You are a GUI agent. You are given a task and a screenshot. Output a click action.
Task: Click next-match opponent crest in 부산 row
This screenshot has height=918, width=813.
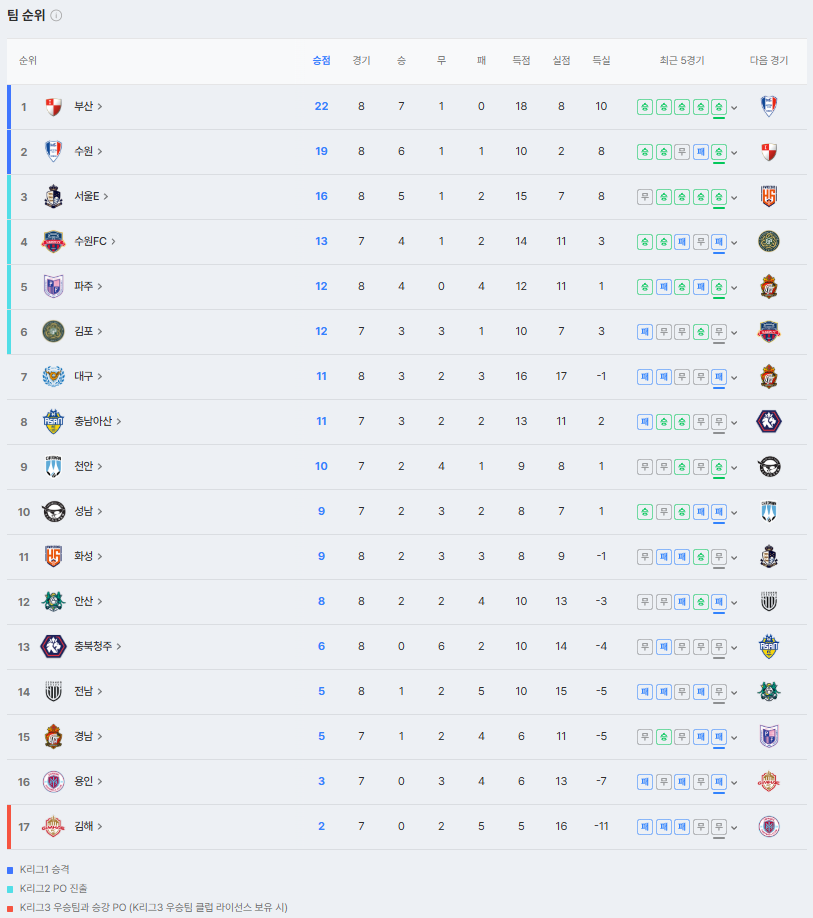click(x=769, y=107)
